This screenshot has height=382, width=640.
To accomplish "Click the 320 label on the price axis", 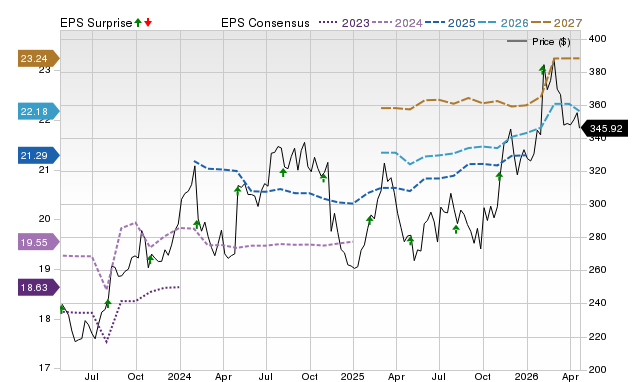I will coord(598,171).
